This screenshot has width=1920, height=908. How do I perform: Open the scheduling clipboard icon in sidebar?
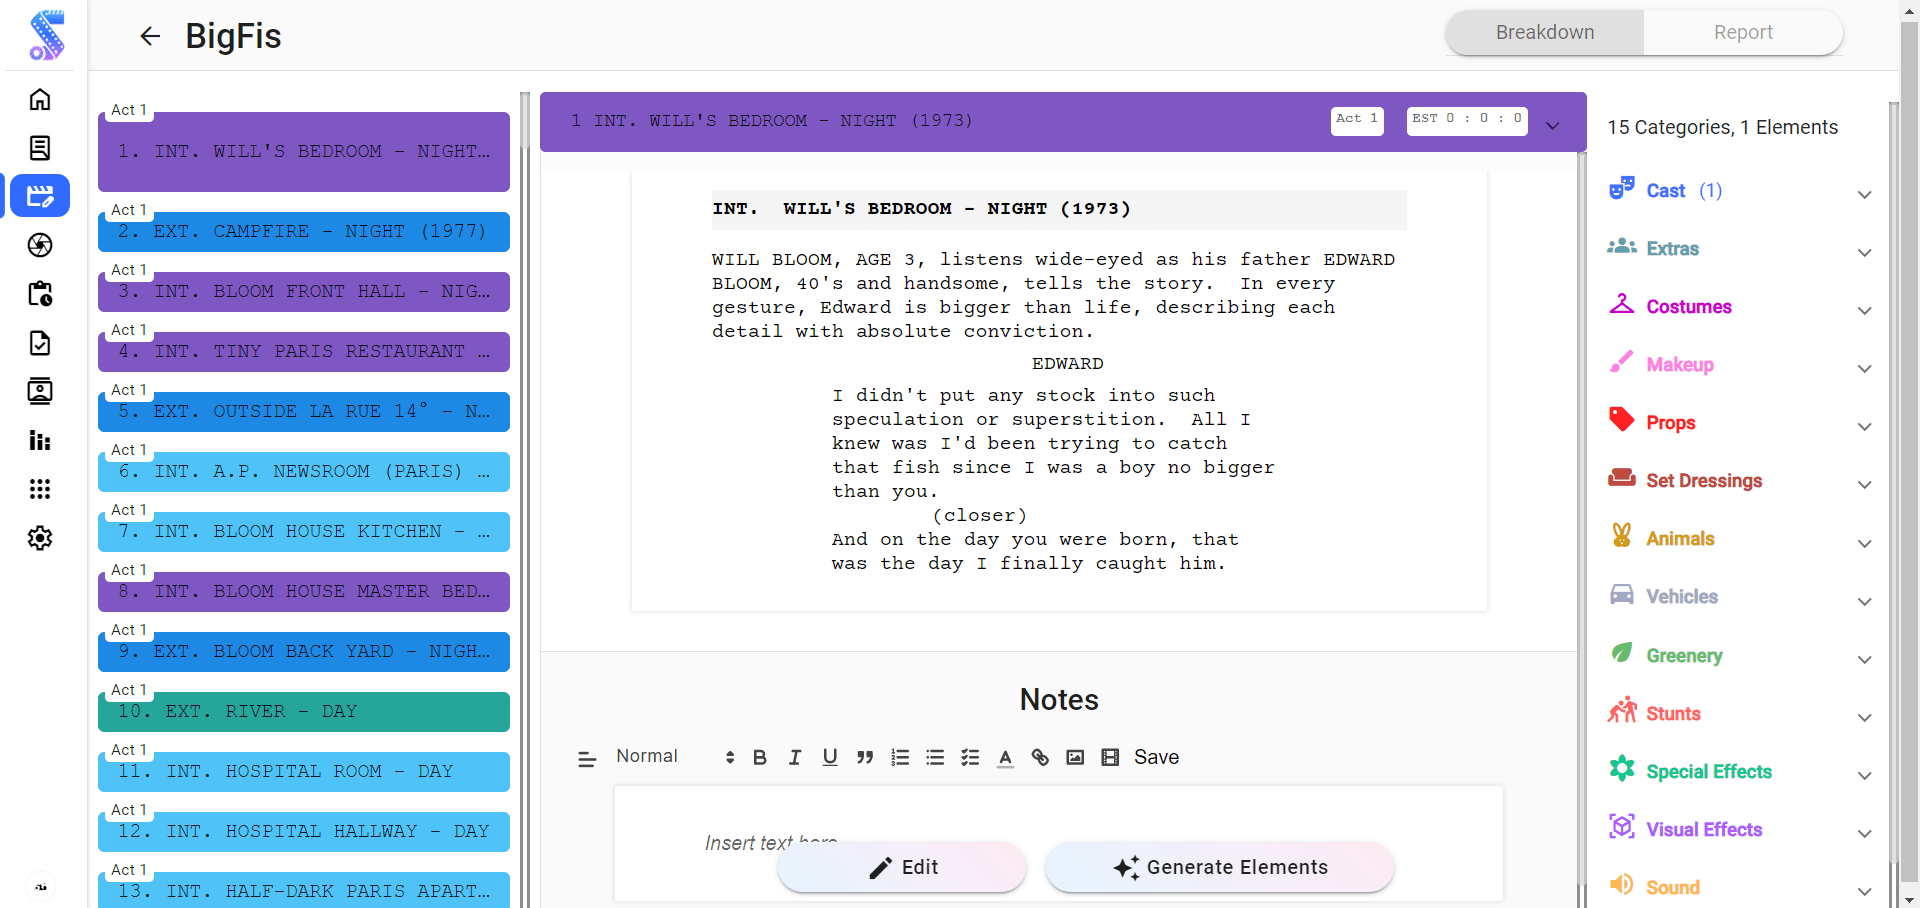point(40,294)
